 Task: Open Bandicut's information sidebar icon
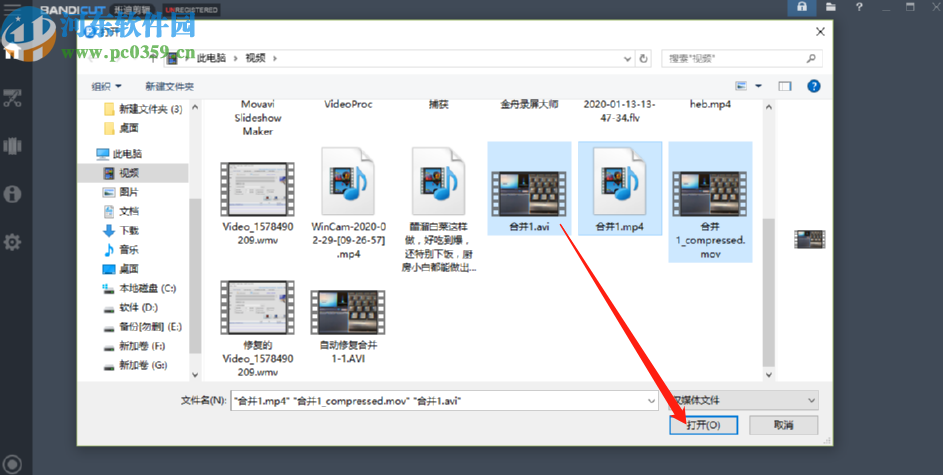(x=12, y=194)
